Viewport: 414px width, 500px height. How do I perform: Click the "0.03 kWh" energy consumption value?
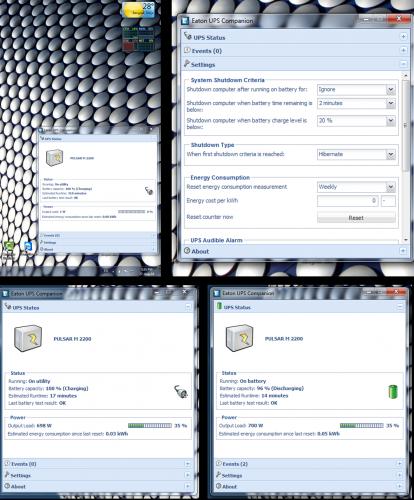[x=117, y=434]
